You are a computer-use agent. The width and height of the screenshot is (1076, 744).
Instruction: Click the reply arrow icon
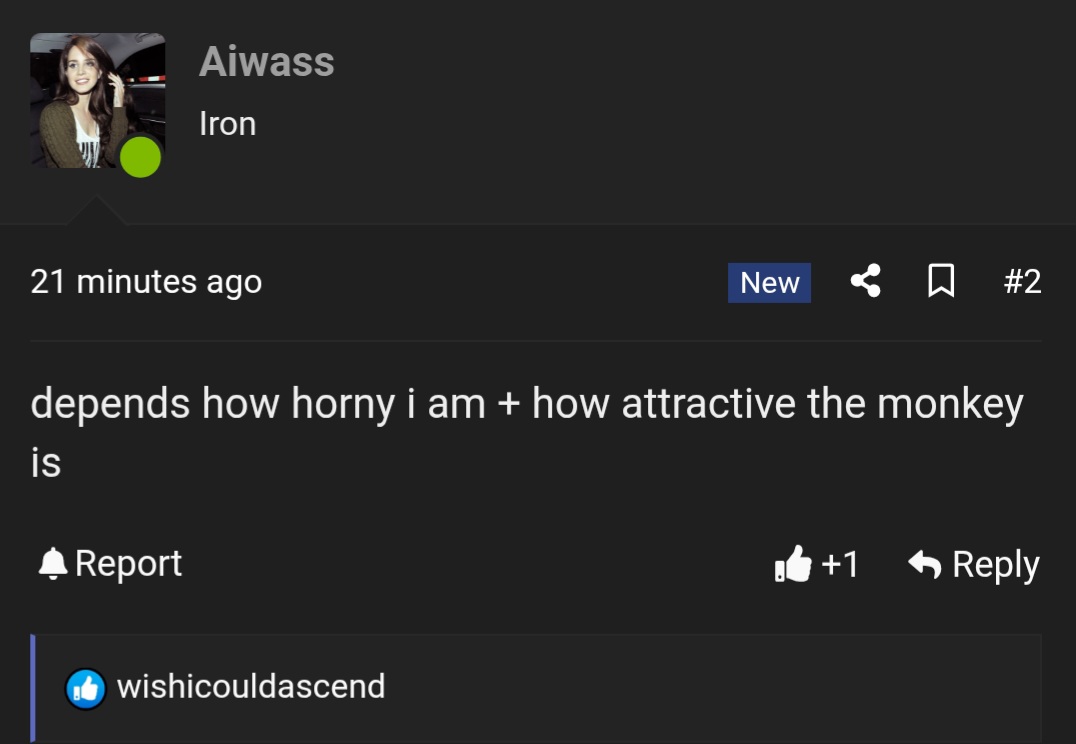[925, 563]
